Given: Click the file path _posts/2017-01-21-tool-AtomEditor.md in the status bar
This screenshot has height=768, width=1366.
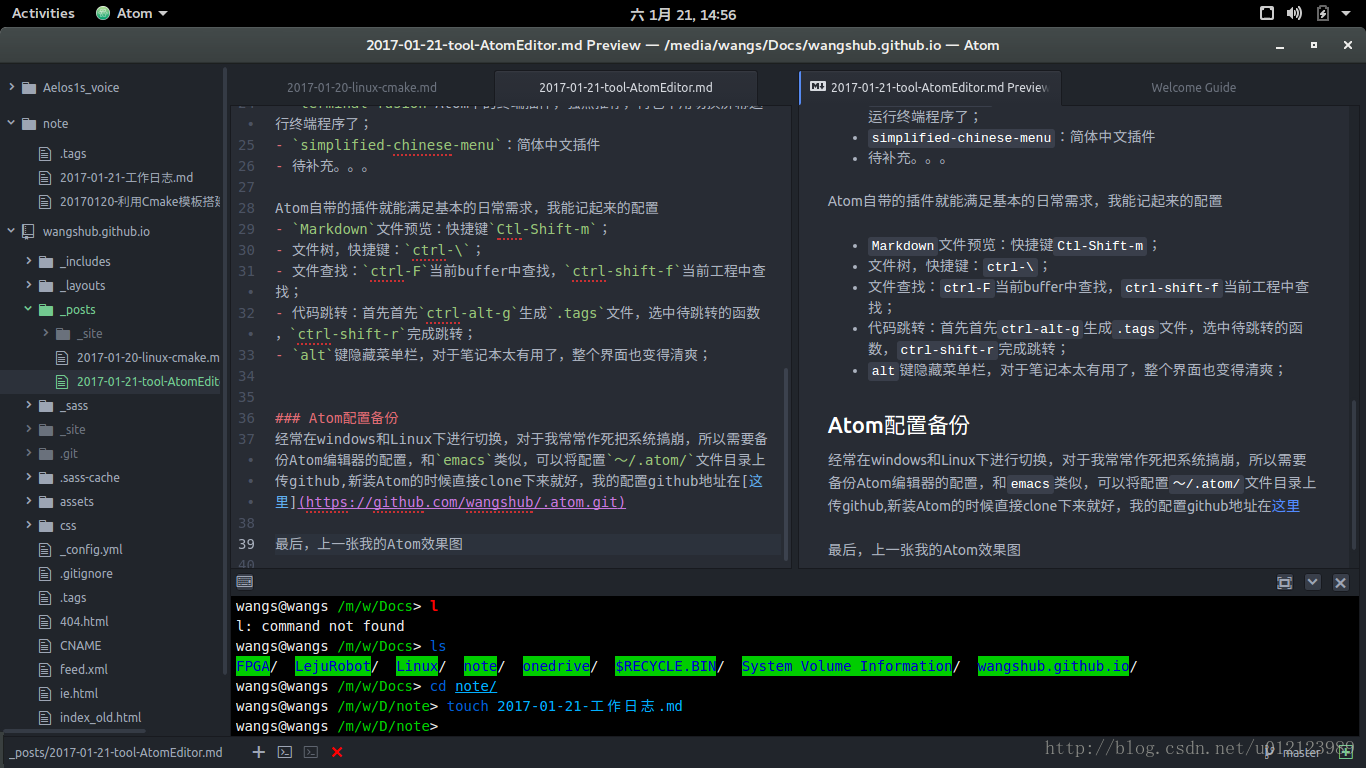Looking at the screenshot, I should click(x=117, y=752).
